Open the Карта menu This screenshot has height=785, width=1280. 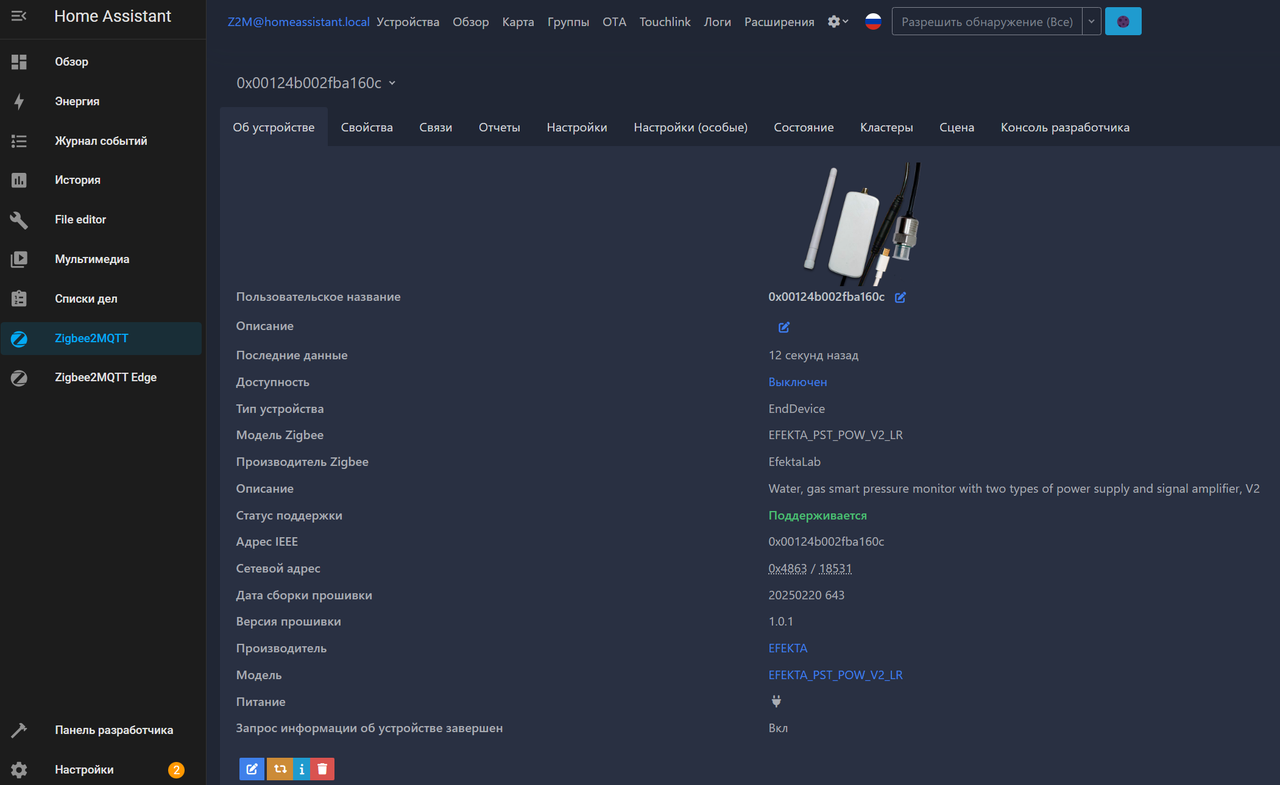[519, 22]
